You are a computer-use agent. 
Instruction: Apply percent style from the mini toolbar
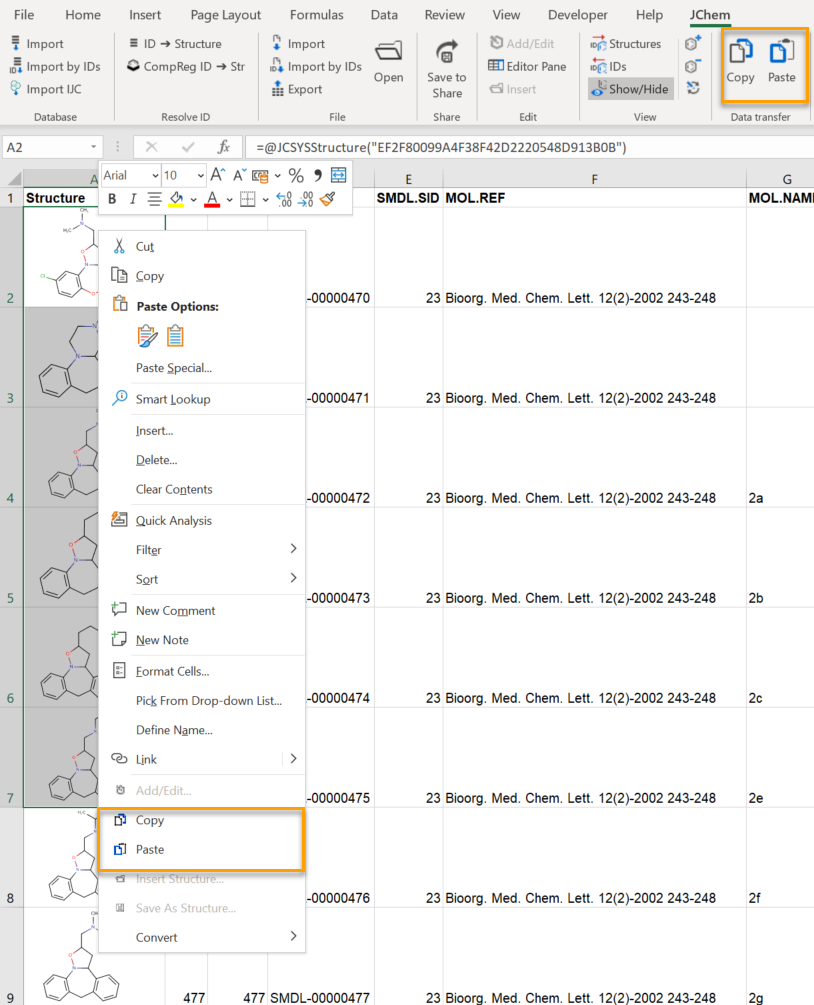tap(296, 175)
